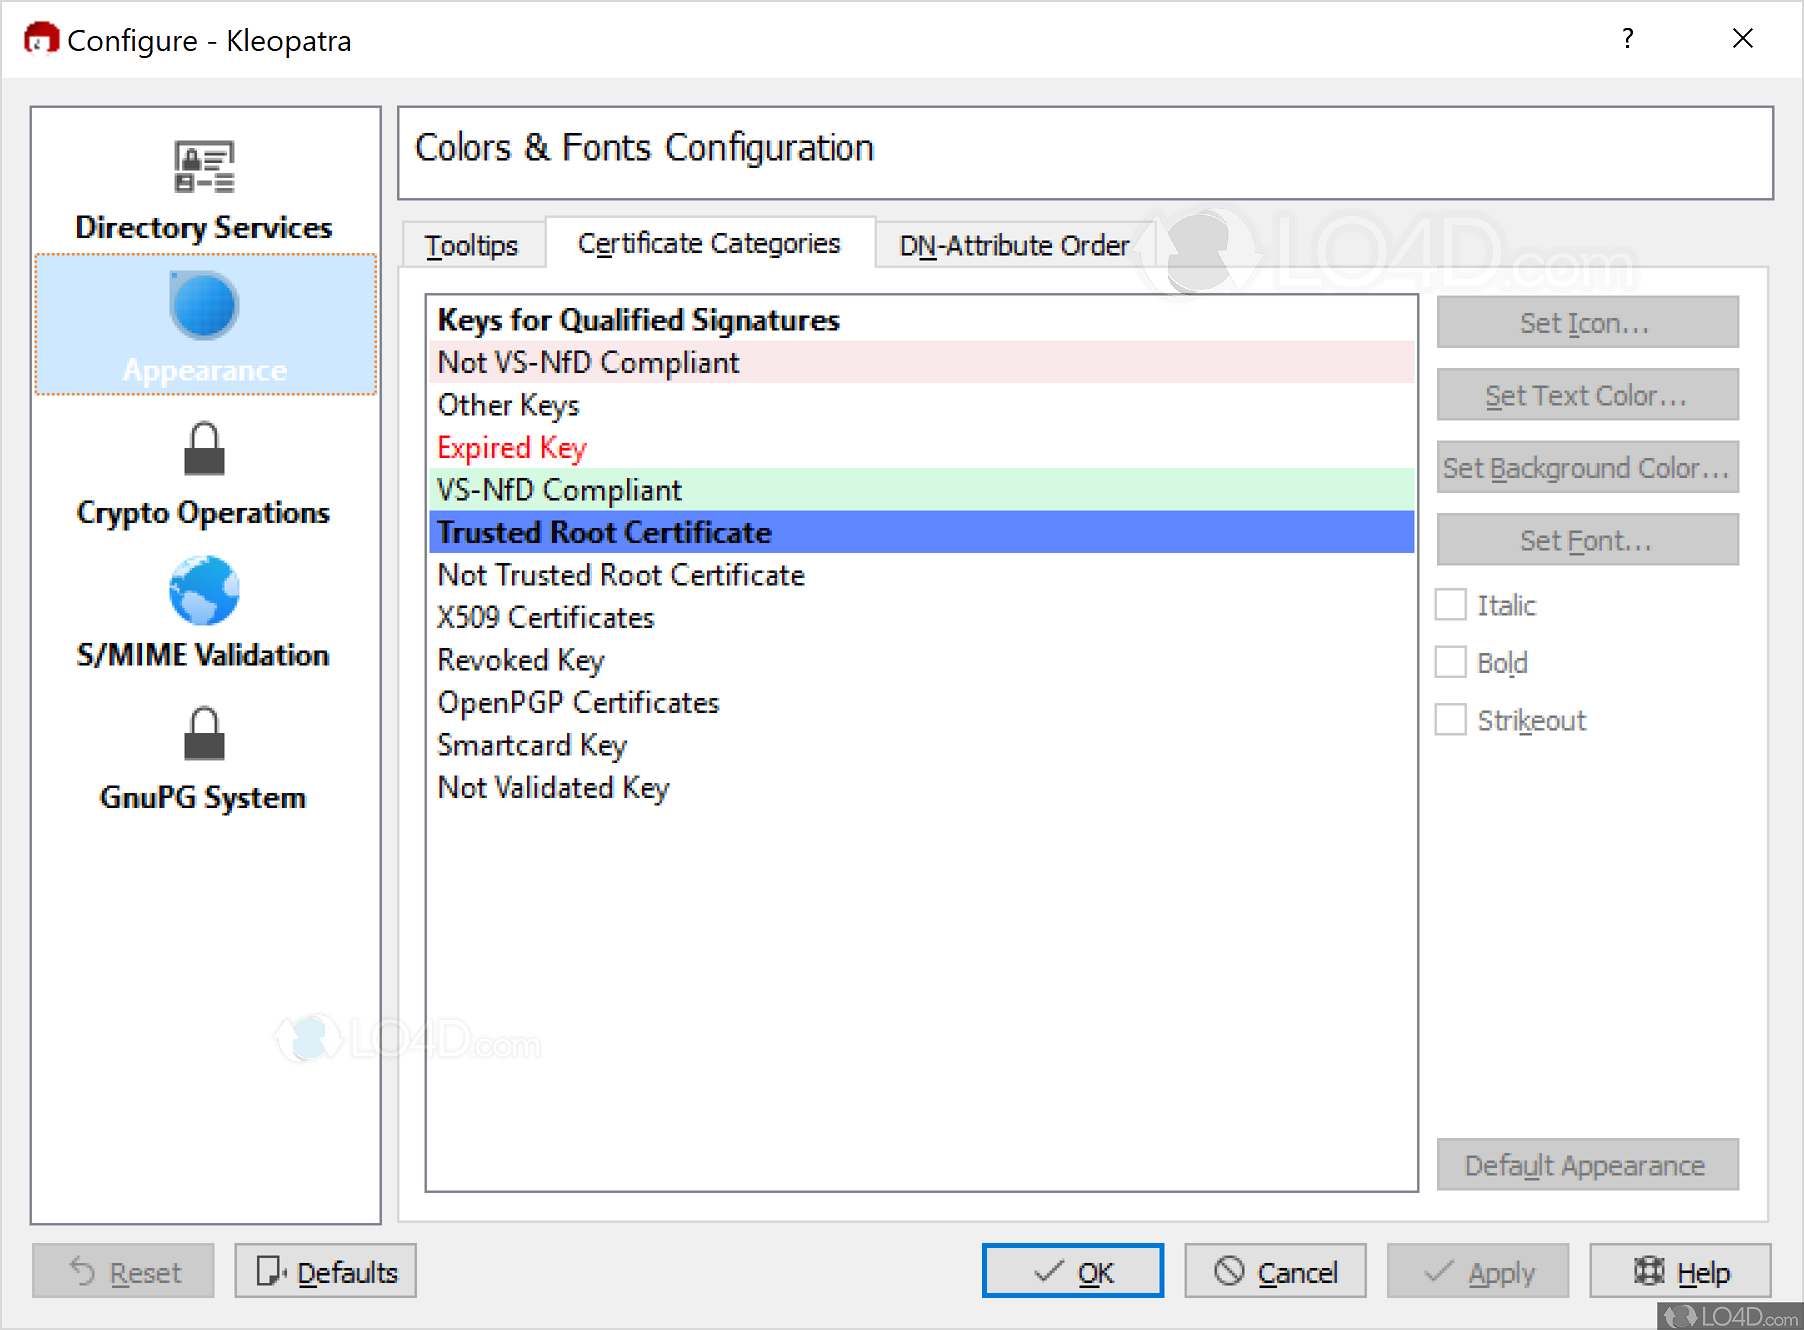Open Help from the bottom button row
This screenshot has width=1804, height=1330.
1680,1272
